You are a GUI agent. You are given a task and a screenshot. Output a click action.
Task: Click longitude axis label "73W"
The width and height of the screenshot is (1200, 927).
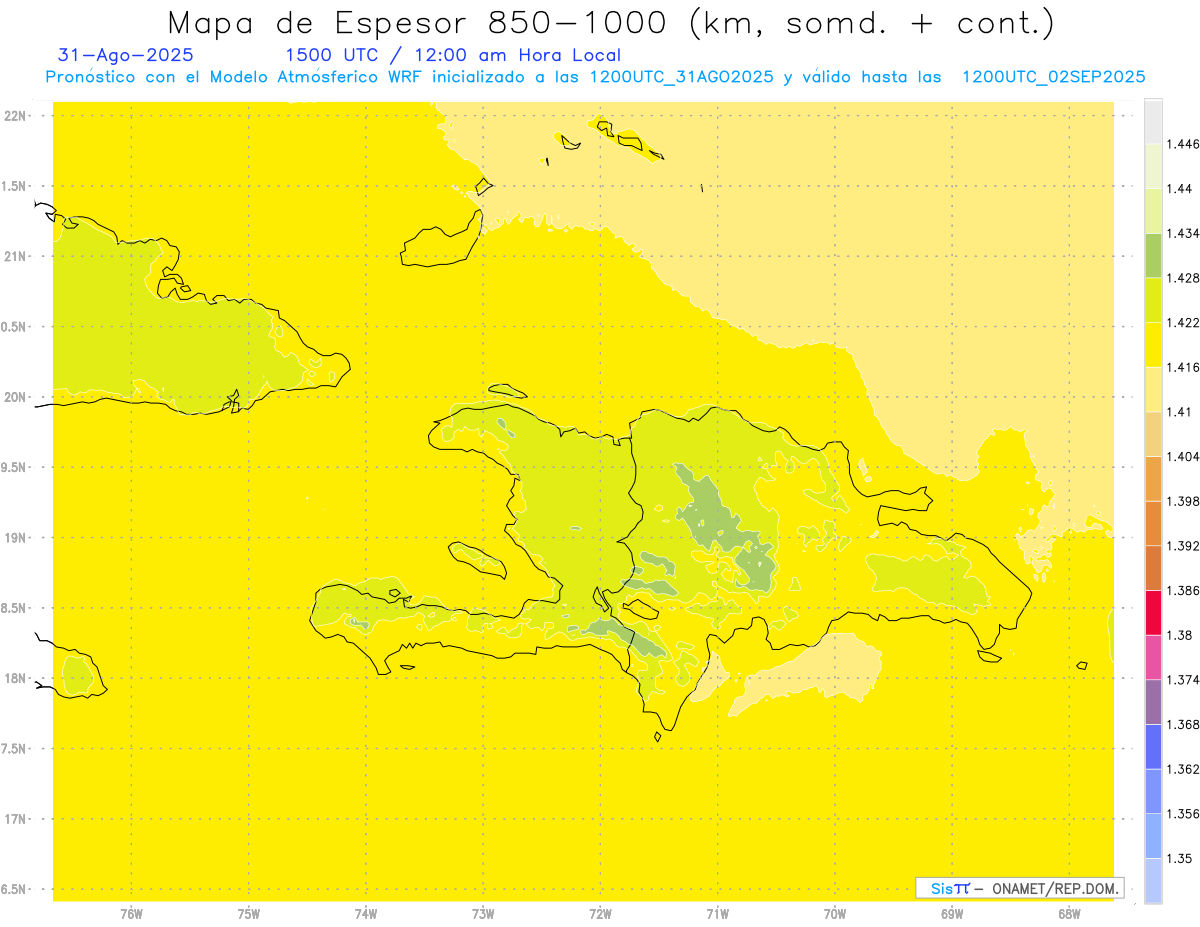483,914
